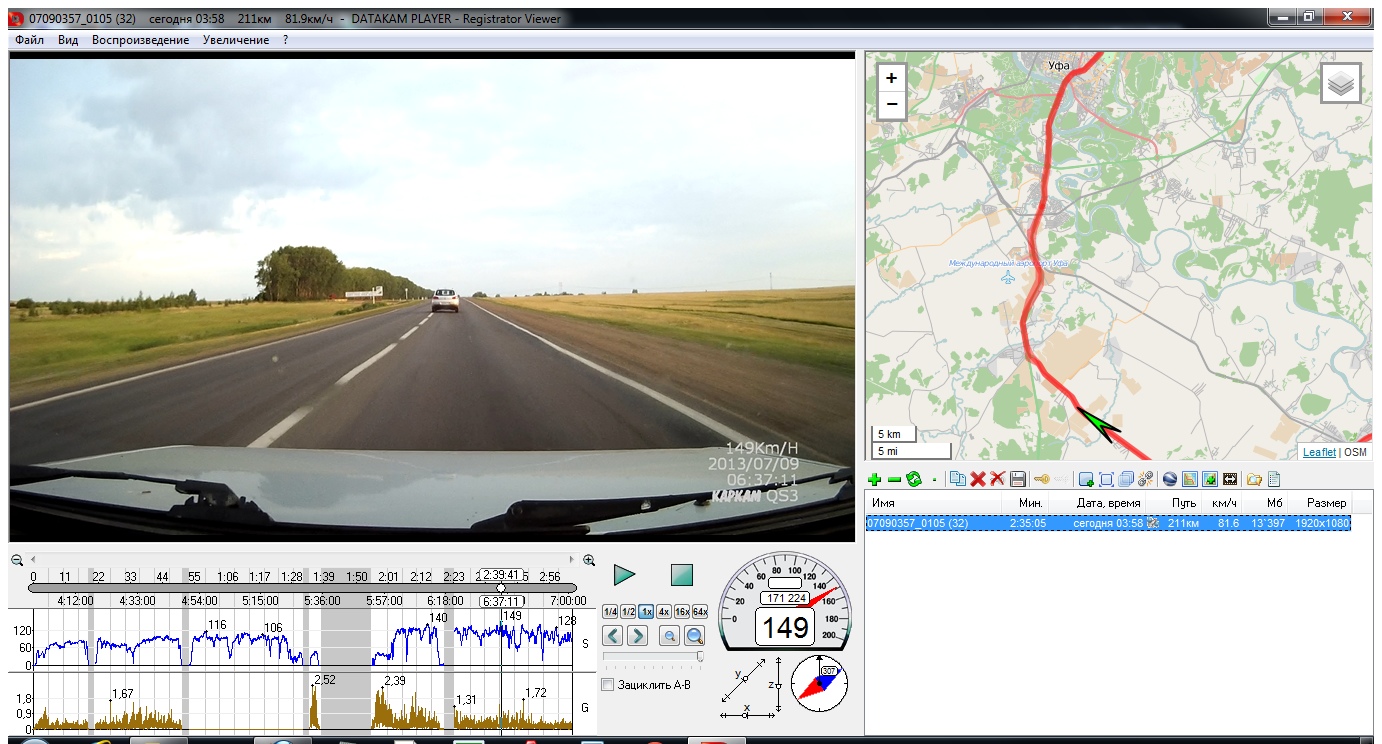This screenshot has width=1382, height=744.
Task: Set playback speed to 64x
Action: (x=699, y=612)
